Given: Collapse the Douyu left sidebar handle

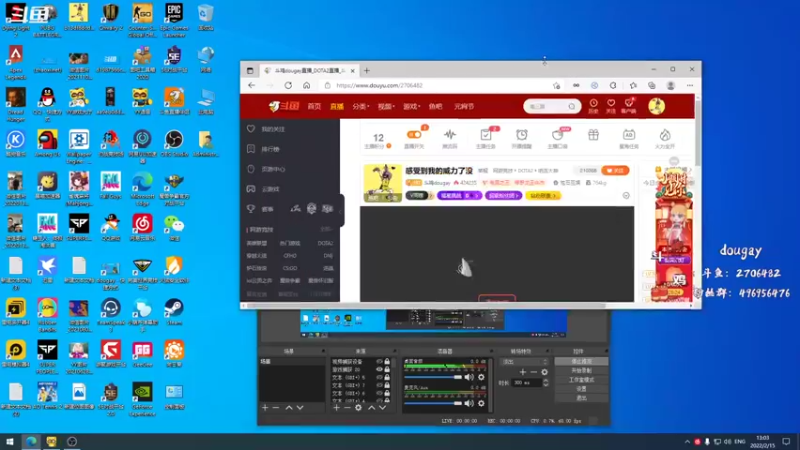Looking at the screenshot, I should tap(342, 210).
